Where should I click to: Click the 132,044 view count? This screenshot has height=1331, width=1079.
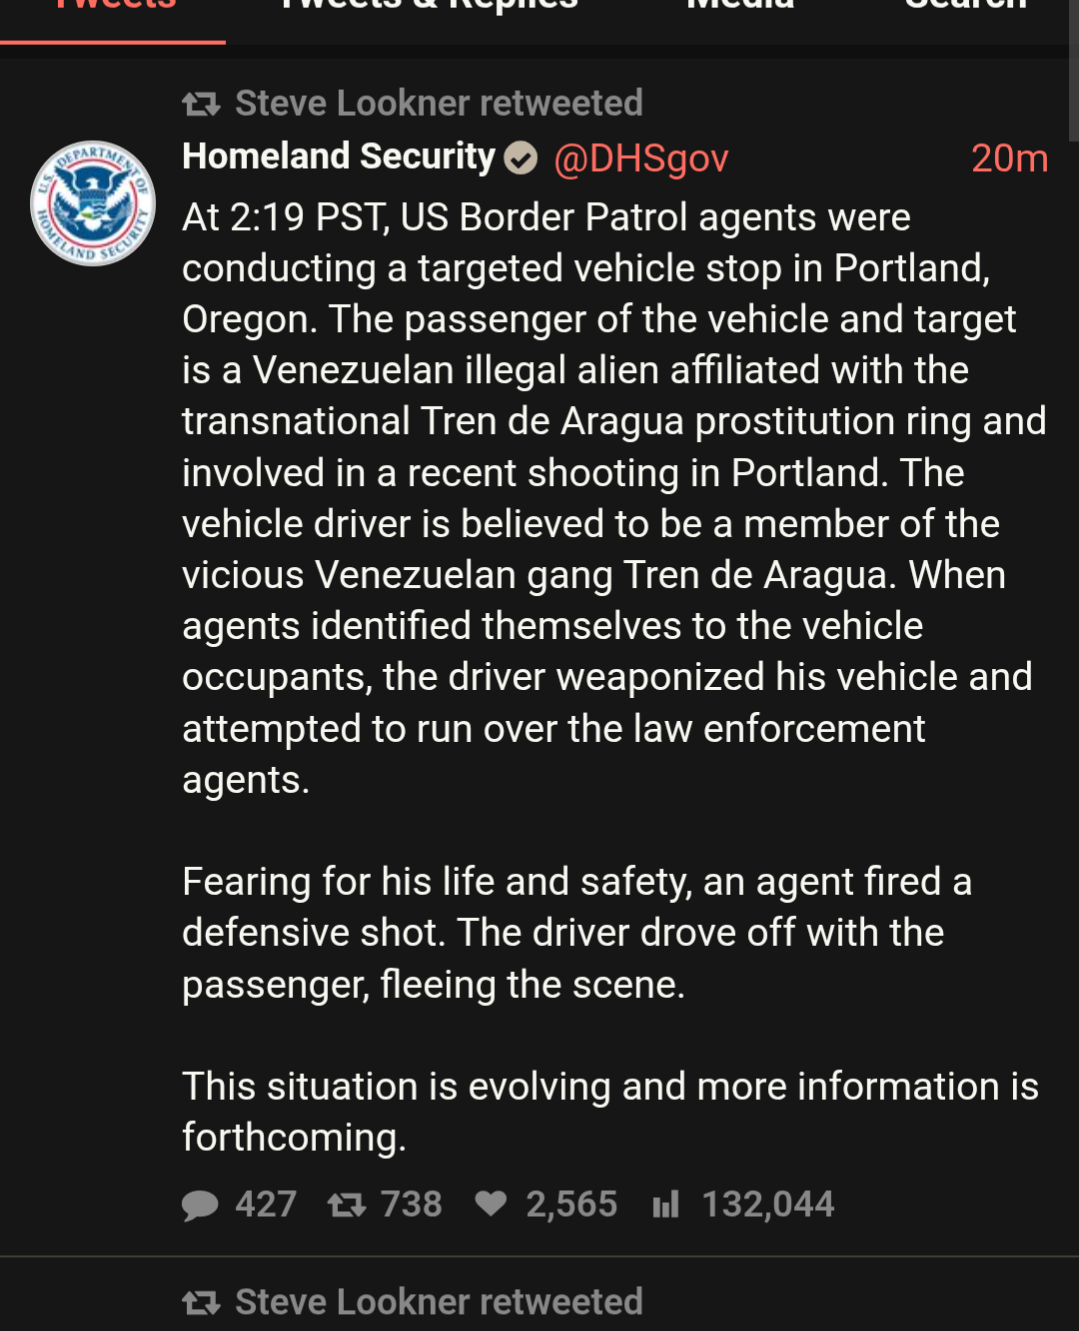tap(767, 1204)
